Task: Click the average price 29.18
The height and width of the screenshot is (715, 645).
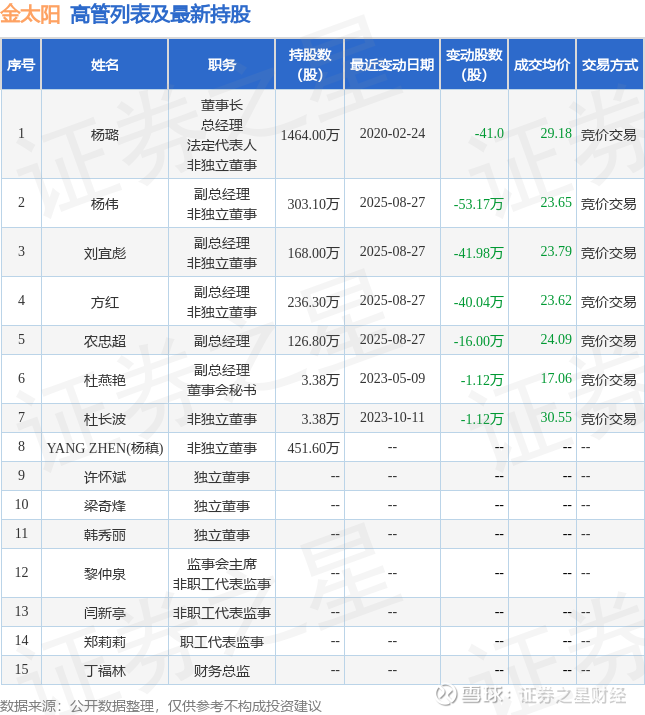Action: click(x=556, y=133)
